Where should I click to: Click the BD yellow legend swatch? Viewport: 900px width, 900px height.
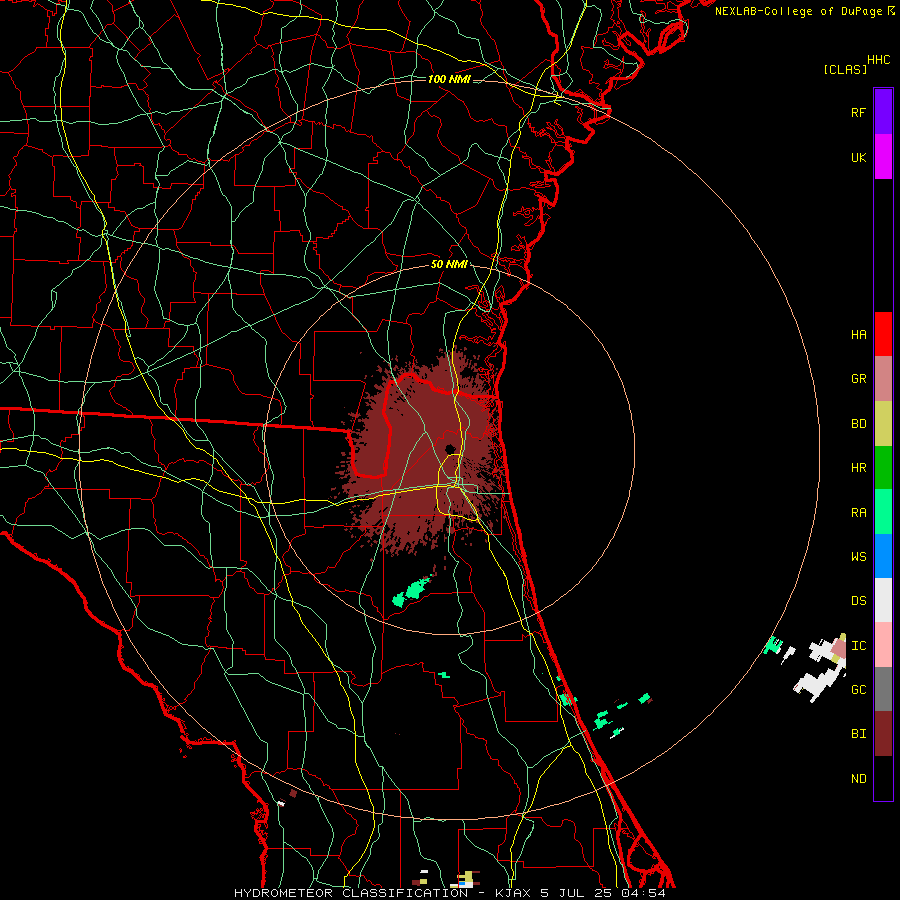tap(883, 424)
